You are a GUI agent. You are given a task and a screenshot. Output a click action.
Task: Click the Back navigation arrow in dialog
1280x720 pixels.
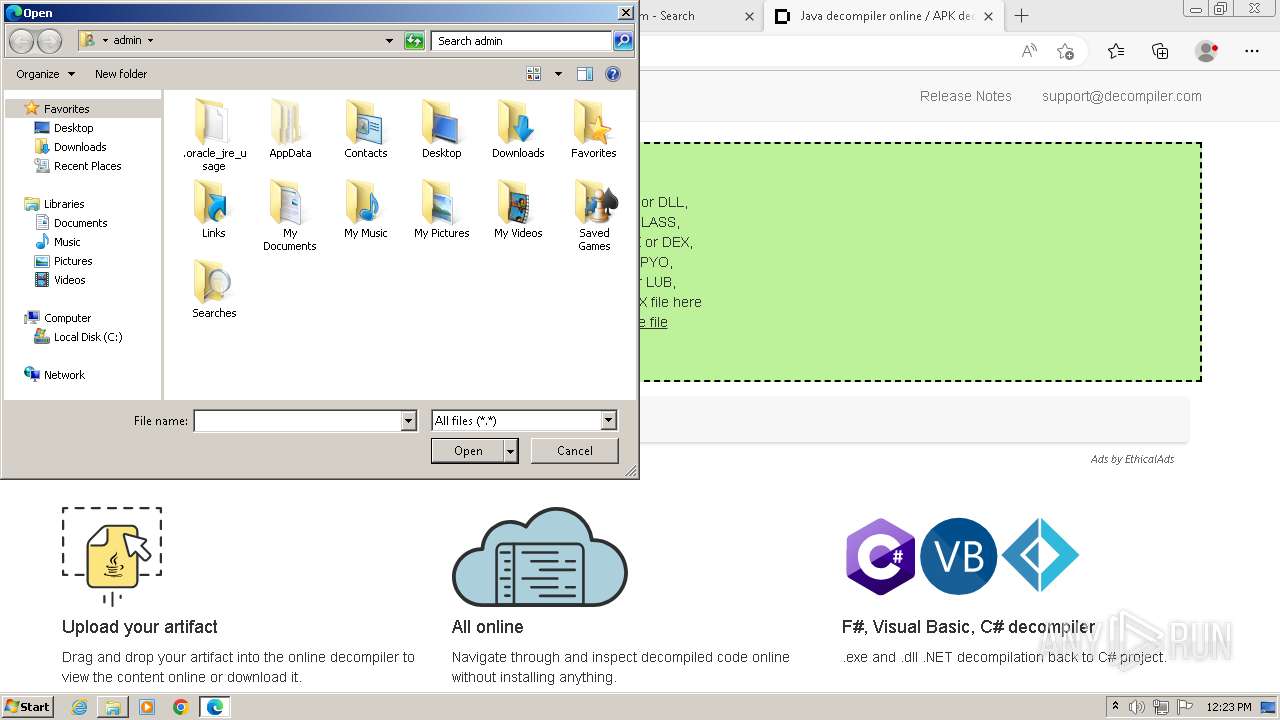pyautogui.click(x=22, y=41)
